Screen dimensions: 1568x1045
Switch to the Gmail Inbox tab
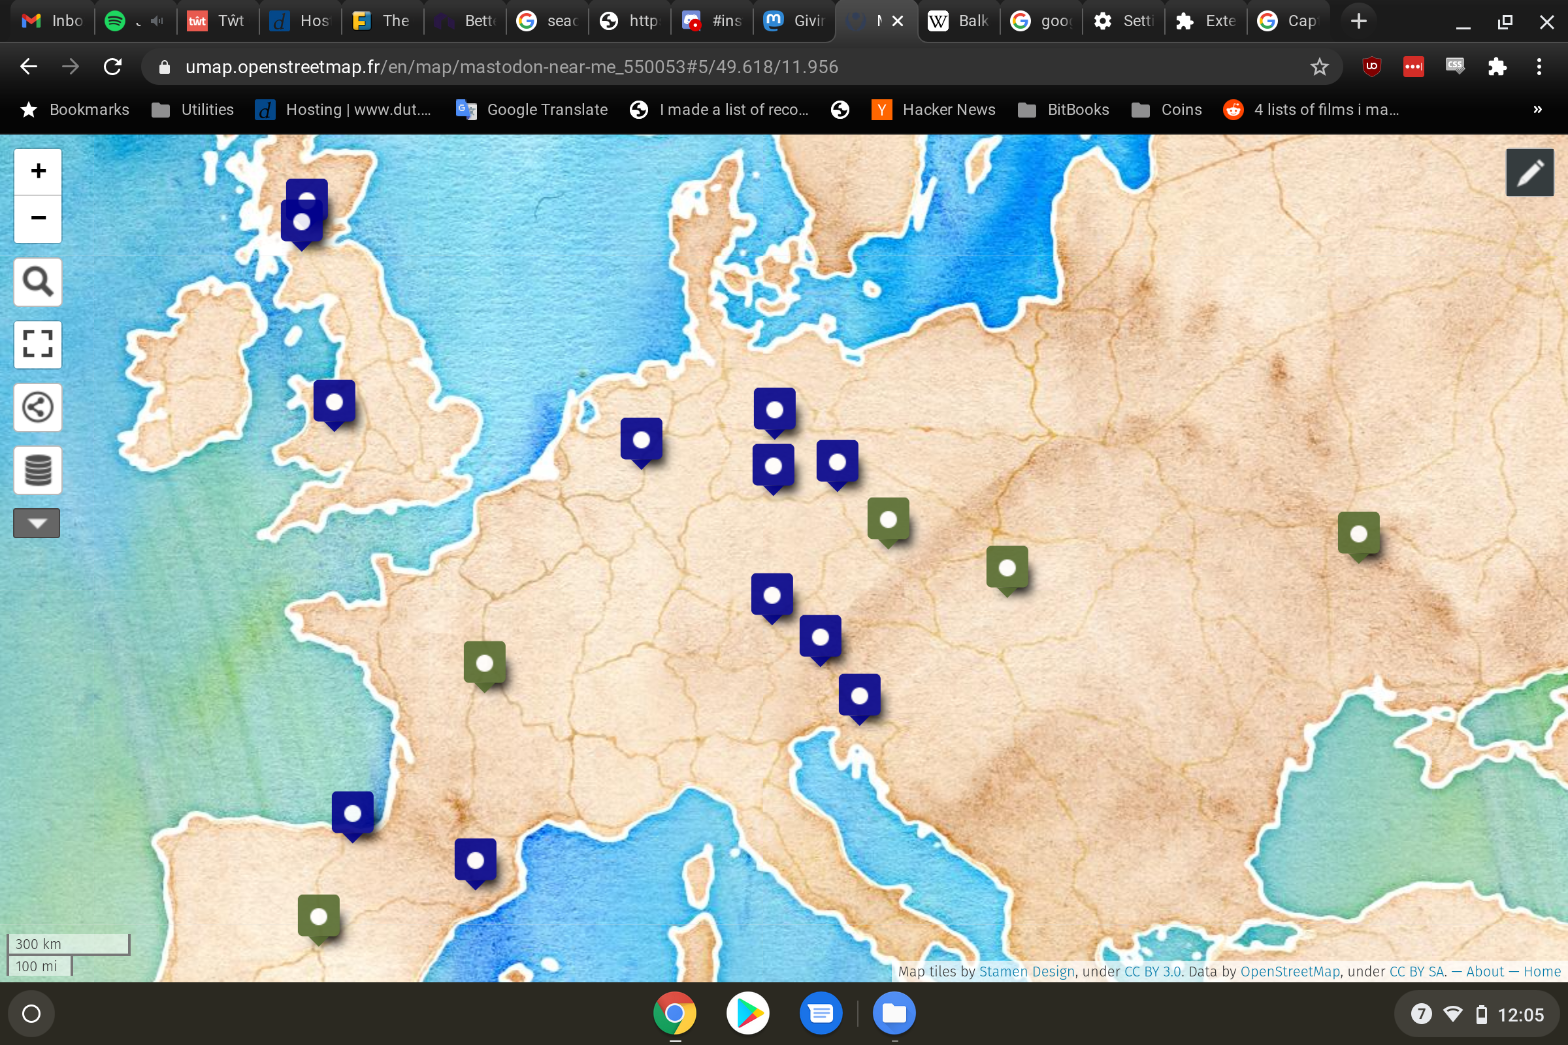52,20
